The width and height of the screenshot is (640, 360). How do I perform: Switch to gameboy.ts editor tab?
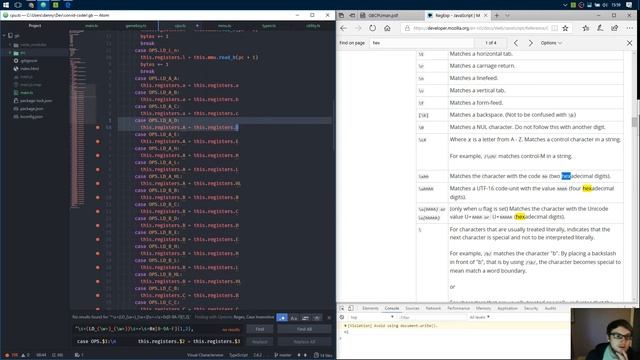(x=136, y=26)
